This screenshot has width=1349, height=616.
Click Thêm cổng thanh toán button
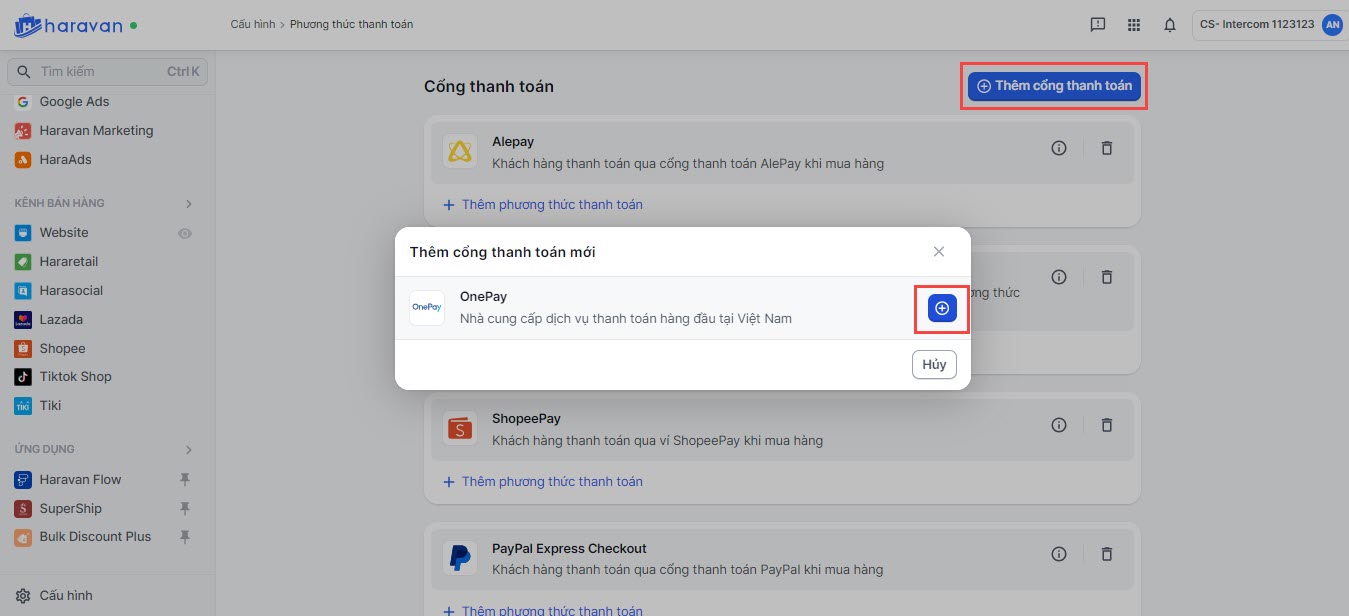(1054, 86)
